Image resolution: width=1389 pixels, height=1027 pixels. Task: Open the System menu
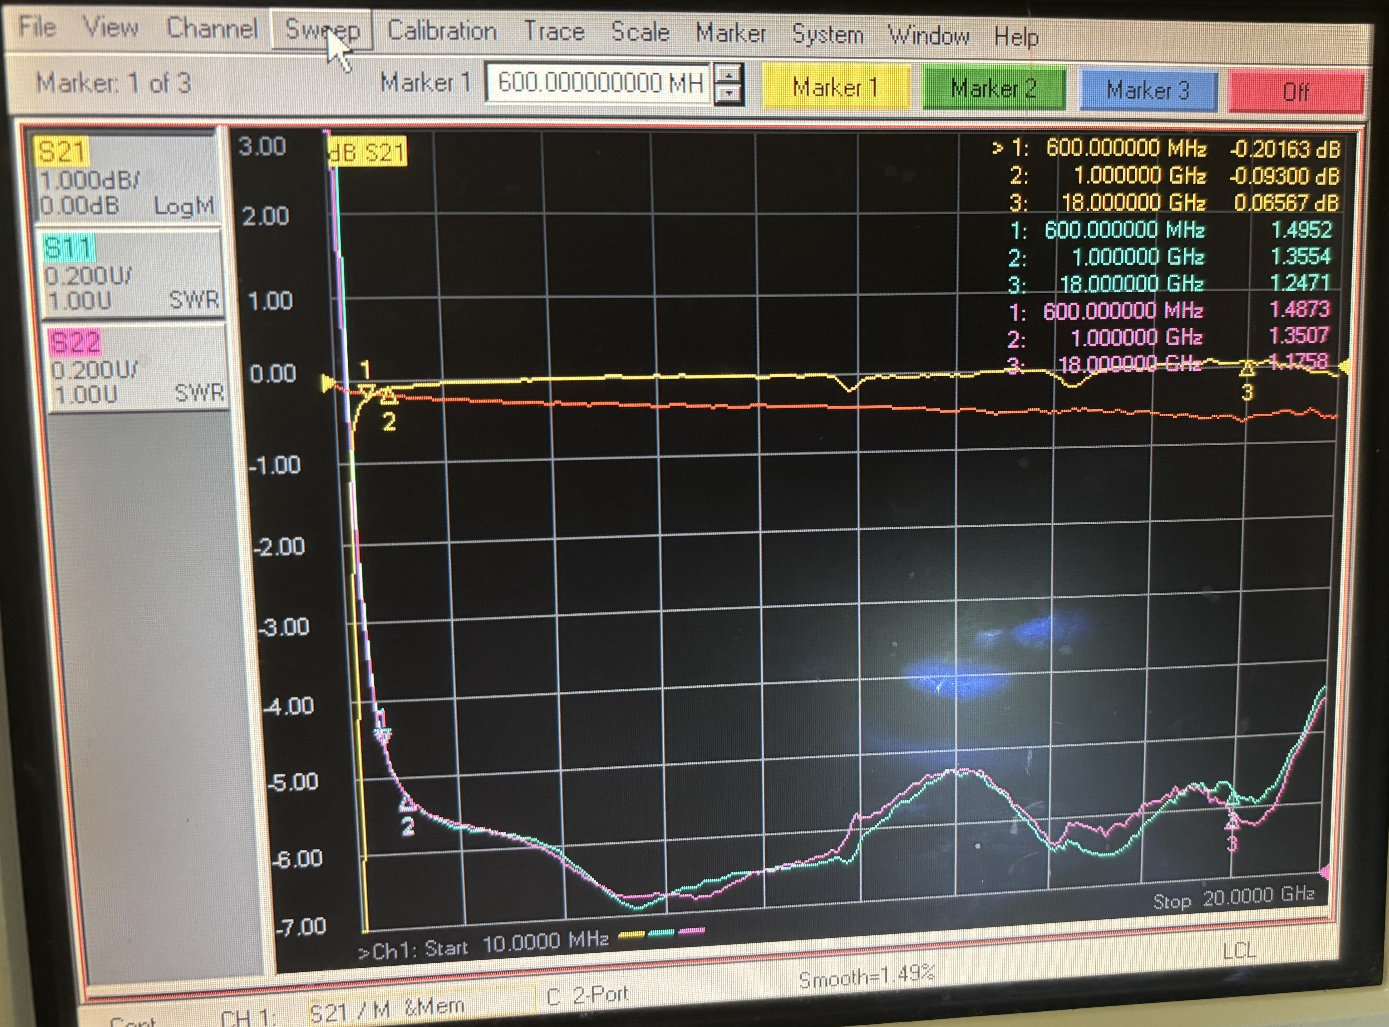827,35
